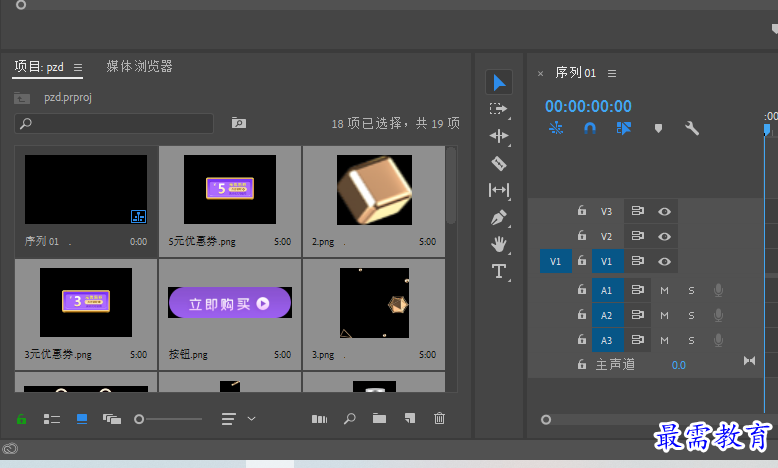Target the V2 track header
The image size is (778, 468).
point(607,236)
